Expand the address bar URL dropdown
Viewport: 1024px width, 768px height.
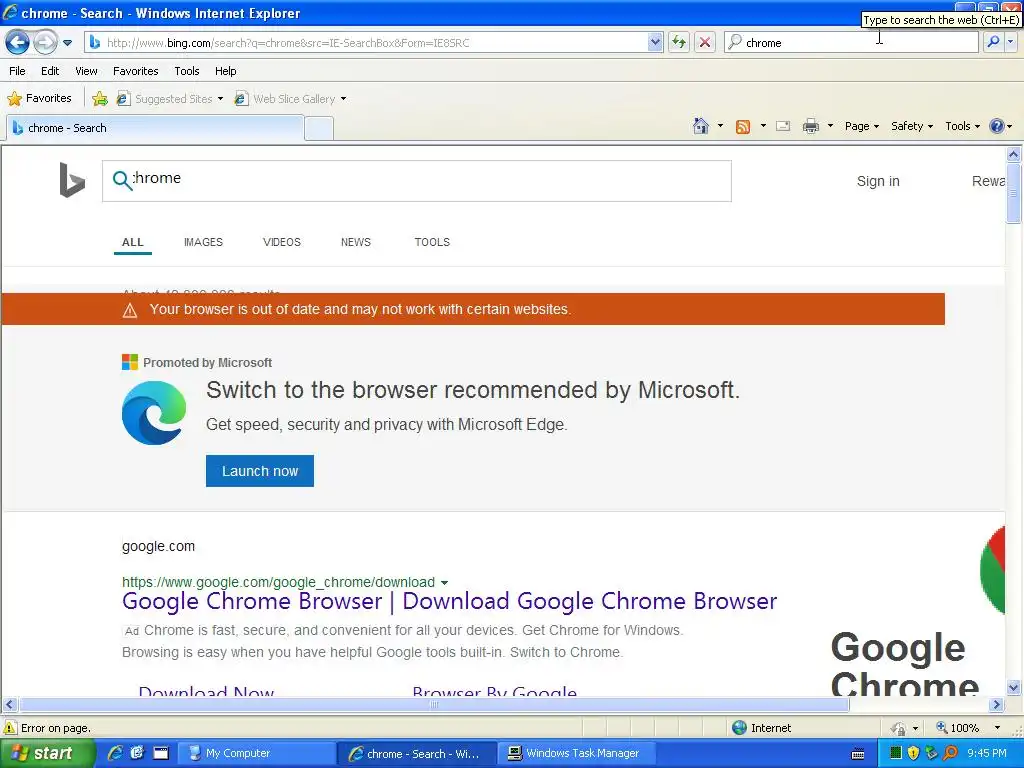click(x=655, y=42)
